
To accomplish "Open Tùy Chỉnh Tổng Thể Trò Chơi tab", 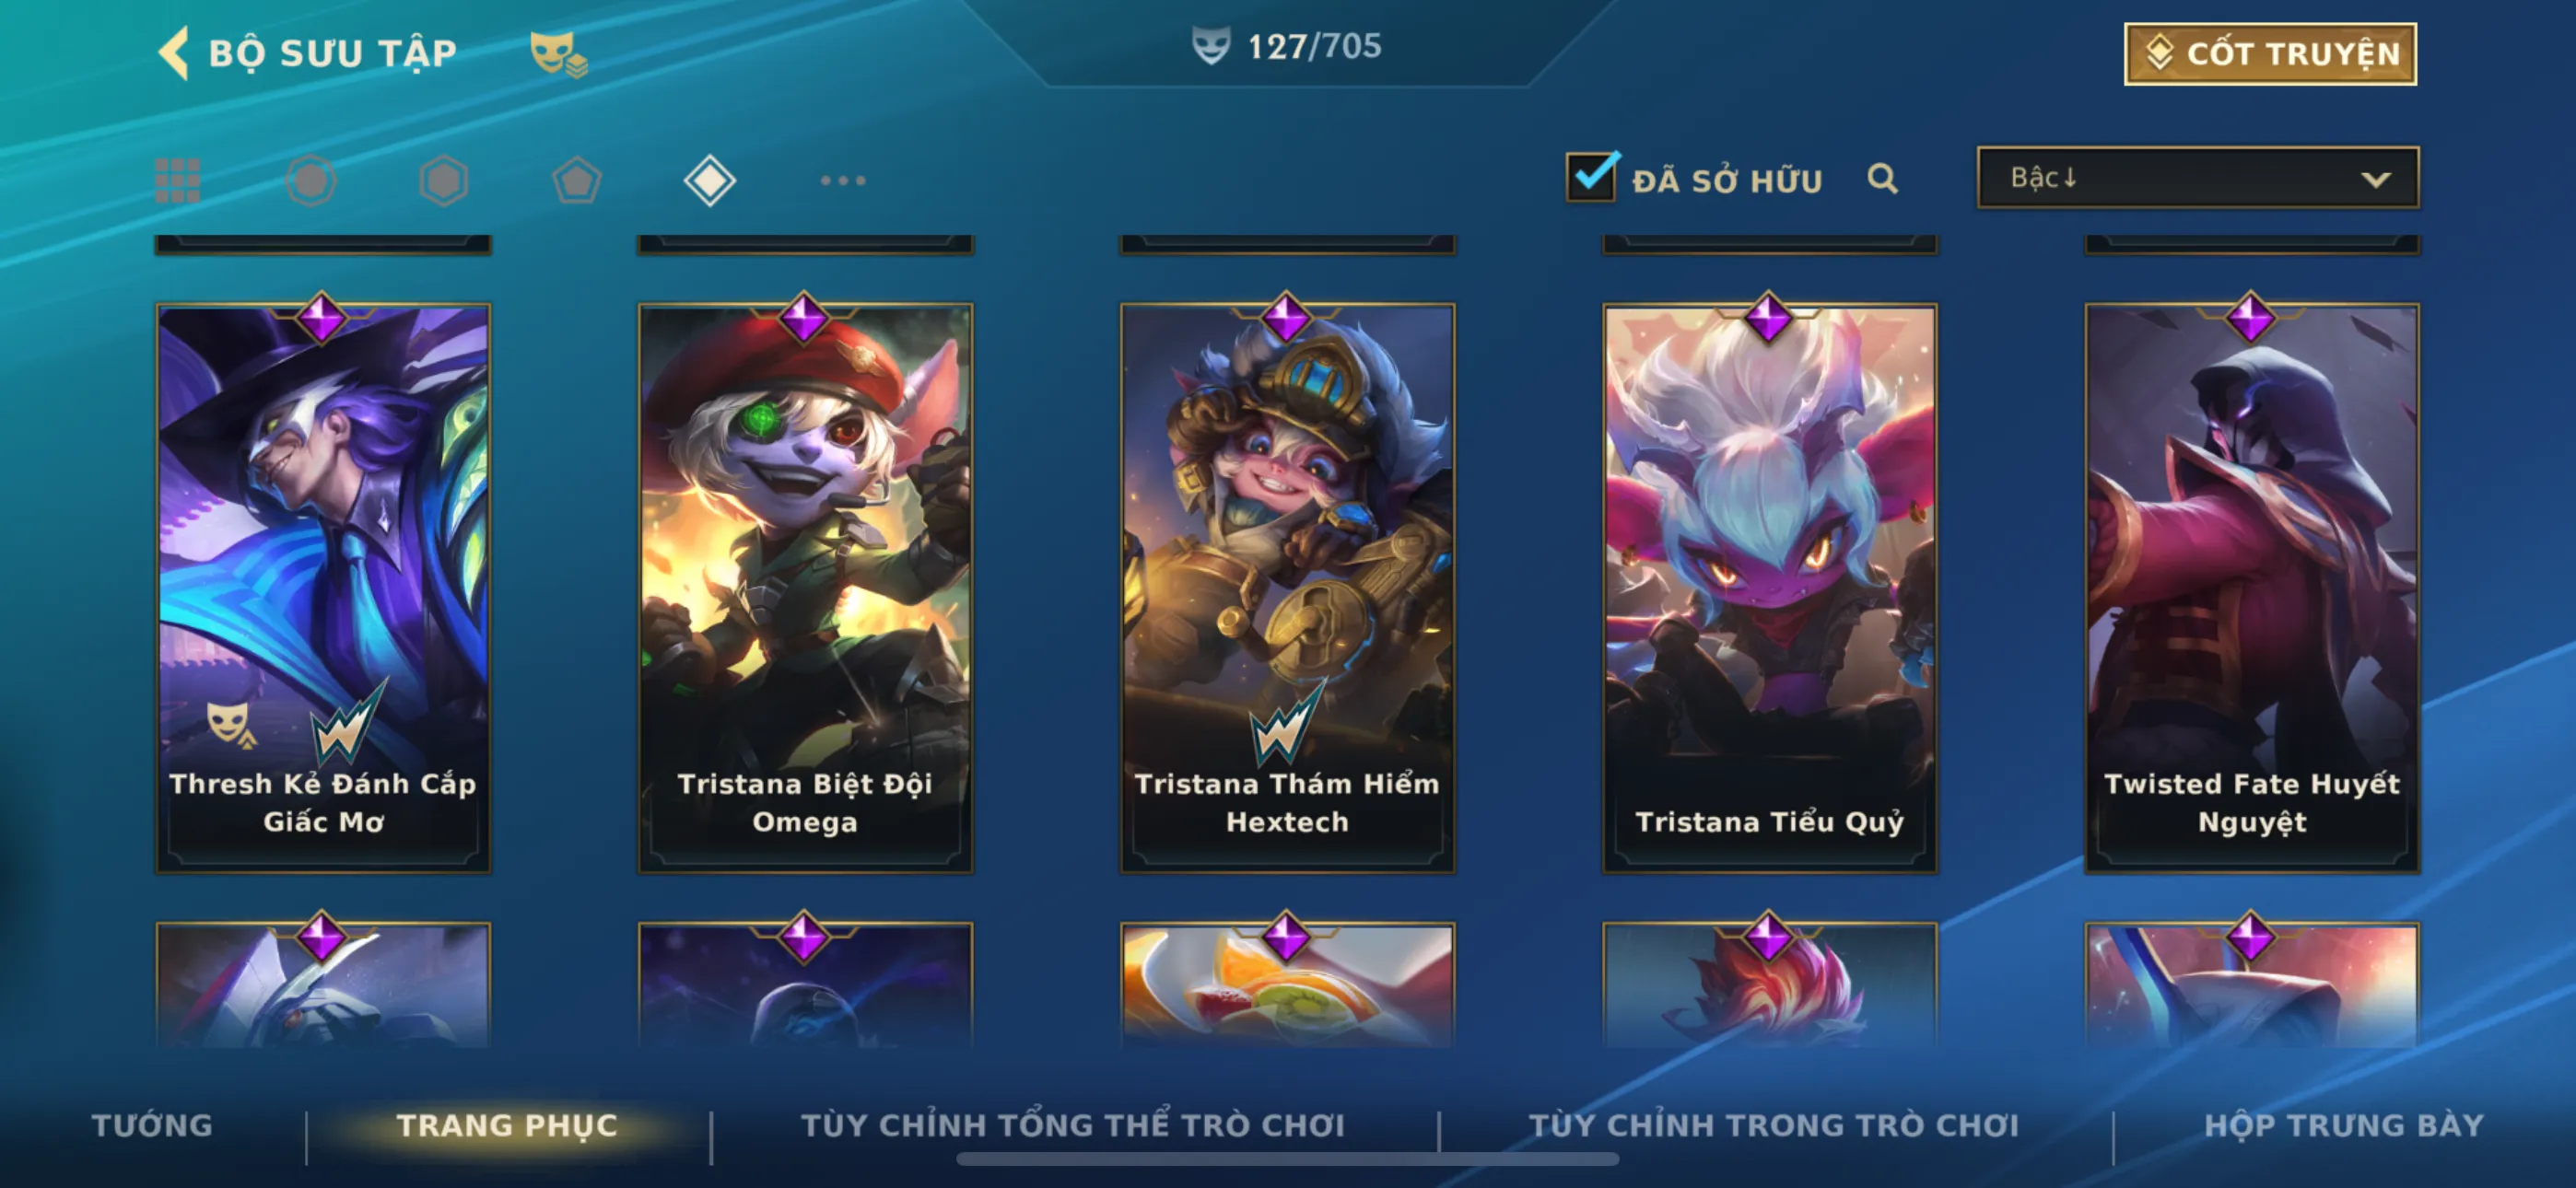I will [x=1073, y=1125].
